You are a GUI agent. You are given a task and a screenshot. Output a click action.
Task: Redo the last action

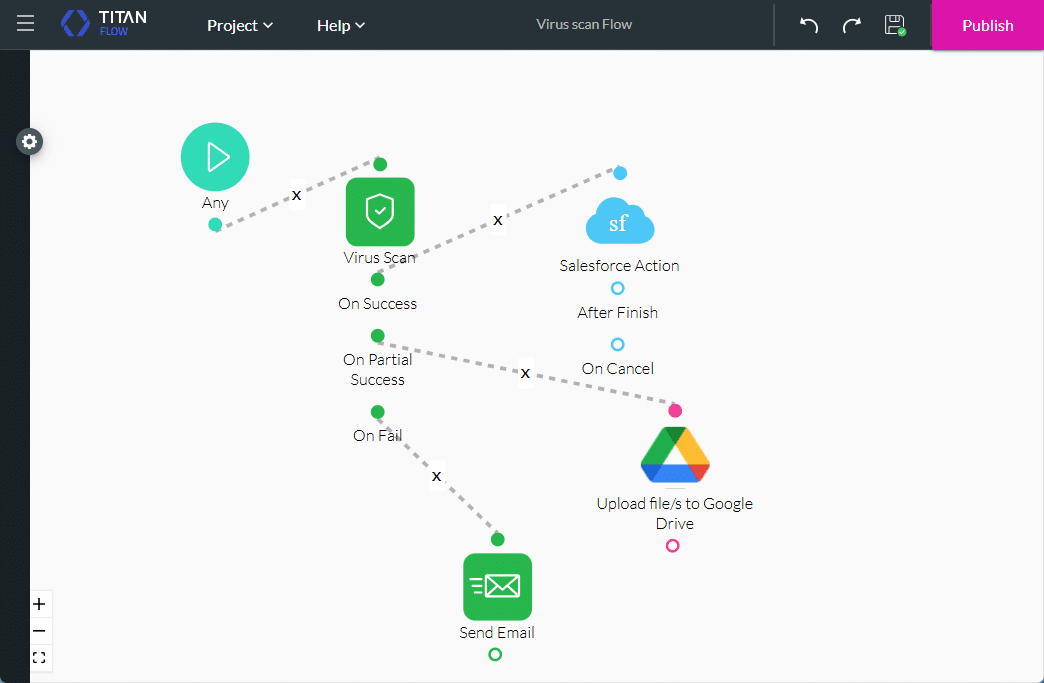(x=851, y=25)
